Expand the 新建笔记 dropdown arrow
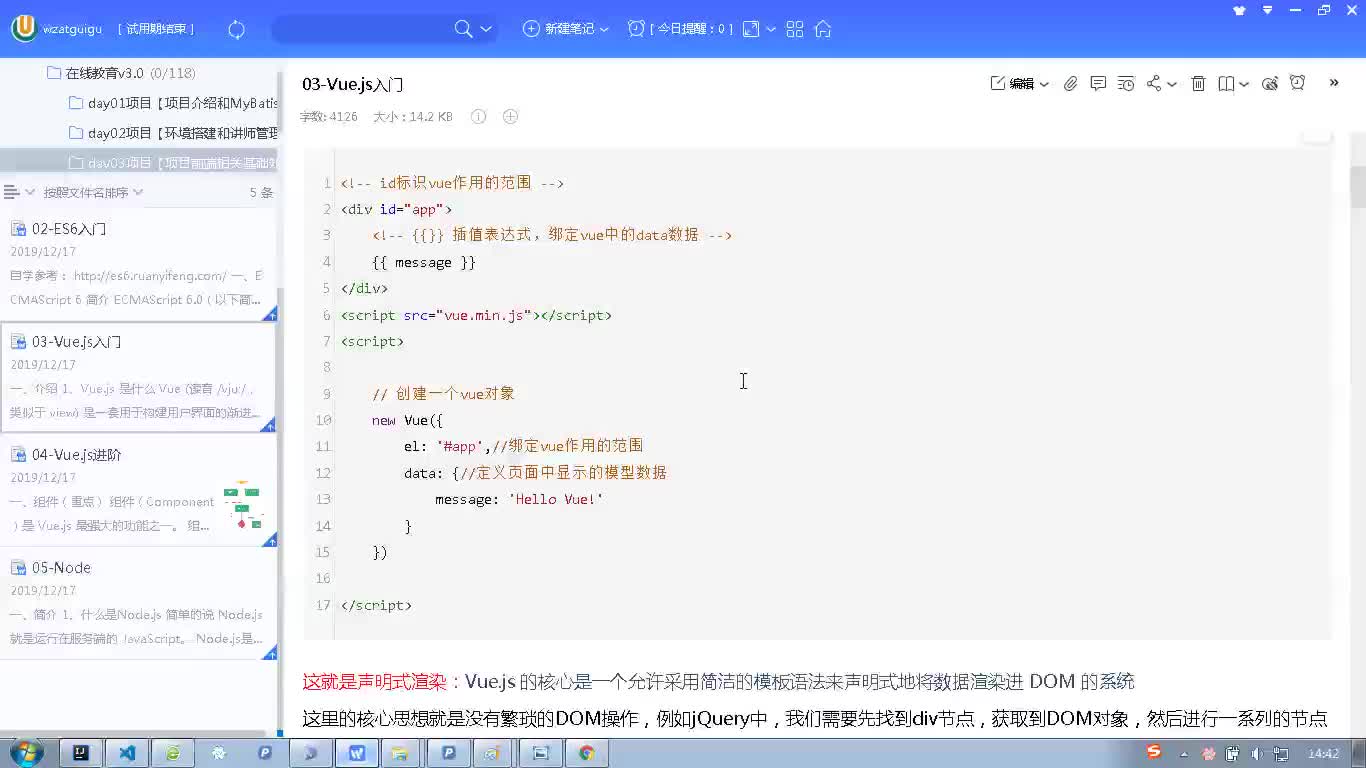Viewport: 1366px width, 768px height. 604,30
